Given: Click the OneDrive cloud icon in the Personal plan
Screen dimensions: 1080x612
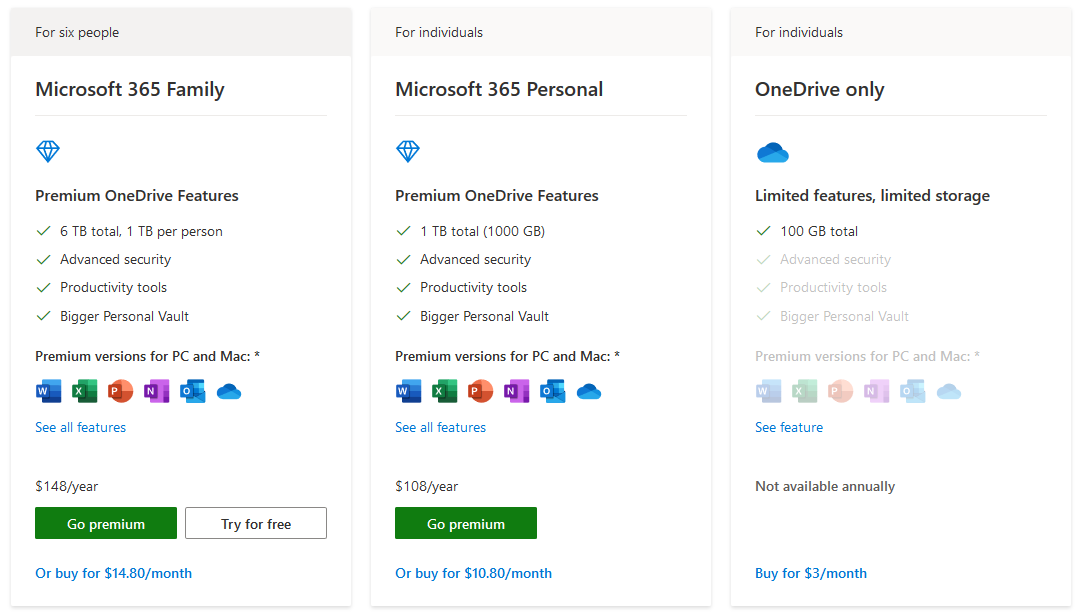Looking at the screenshot, I should coord(589,392).
